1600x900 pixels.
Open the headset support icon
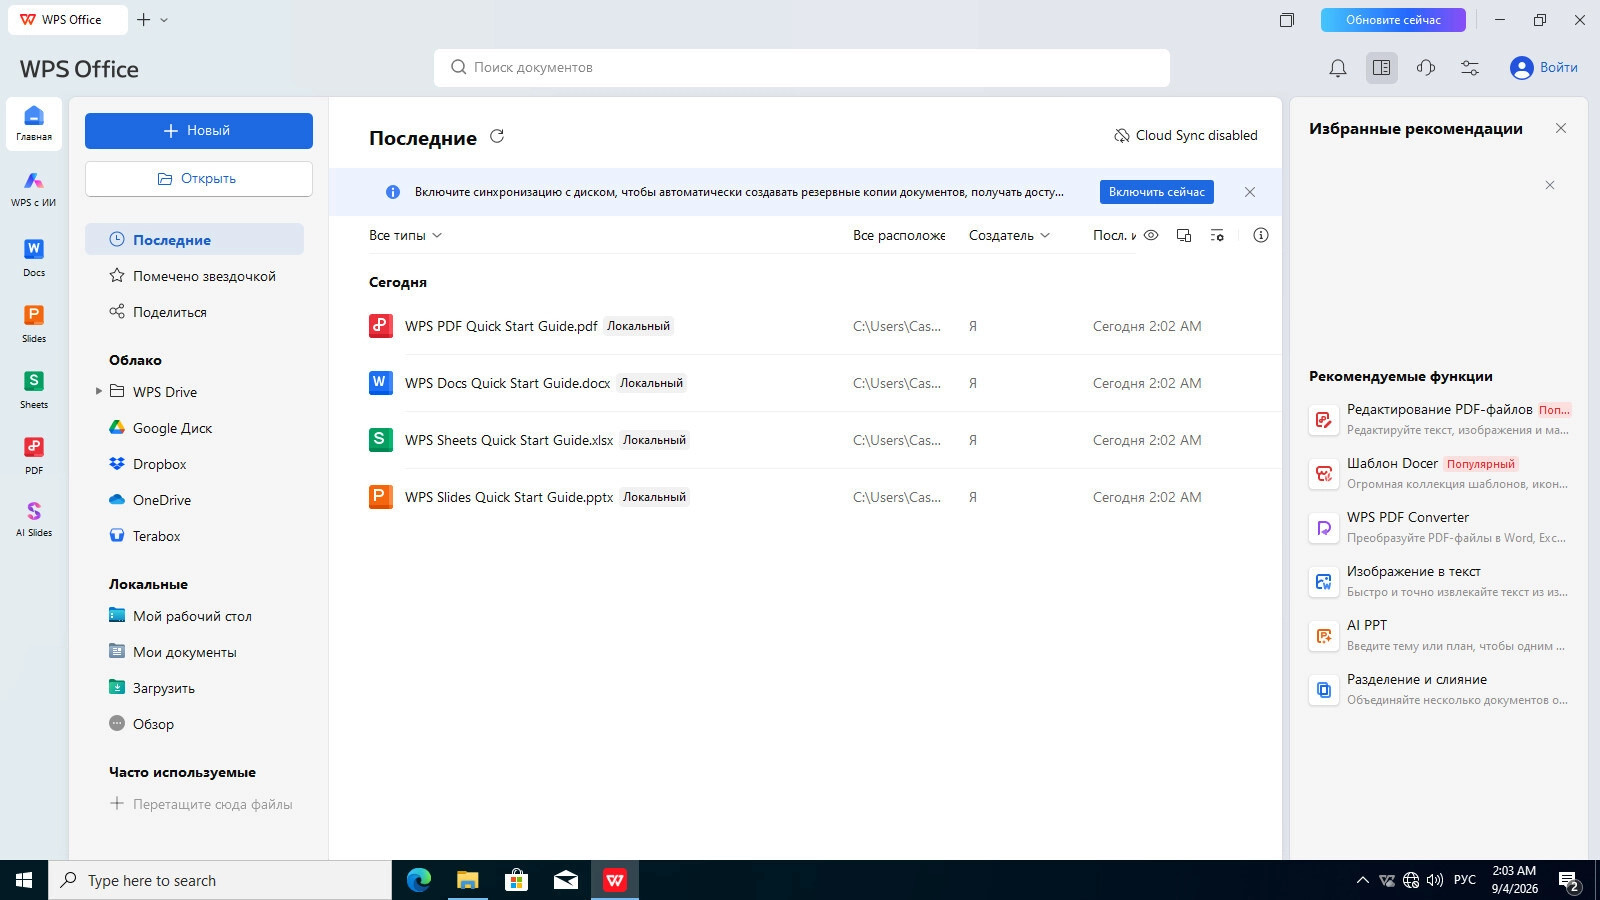[x=1426, y=68]
